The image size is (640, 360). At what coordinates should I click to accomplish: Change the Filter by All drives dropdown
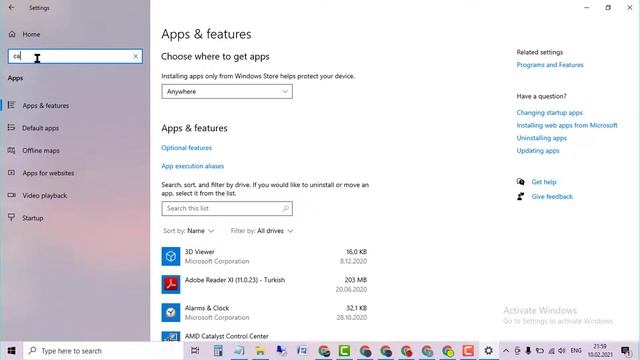pos(262,231)
